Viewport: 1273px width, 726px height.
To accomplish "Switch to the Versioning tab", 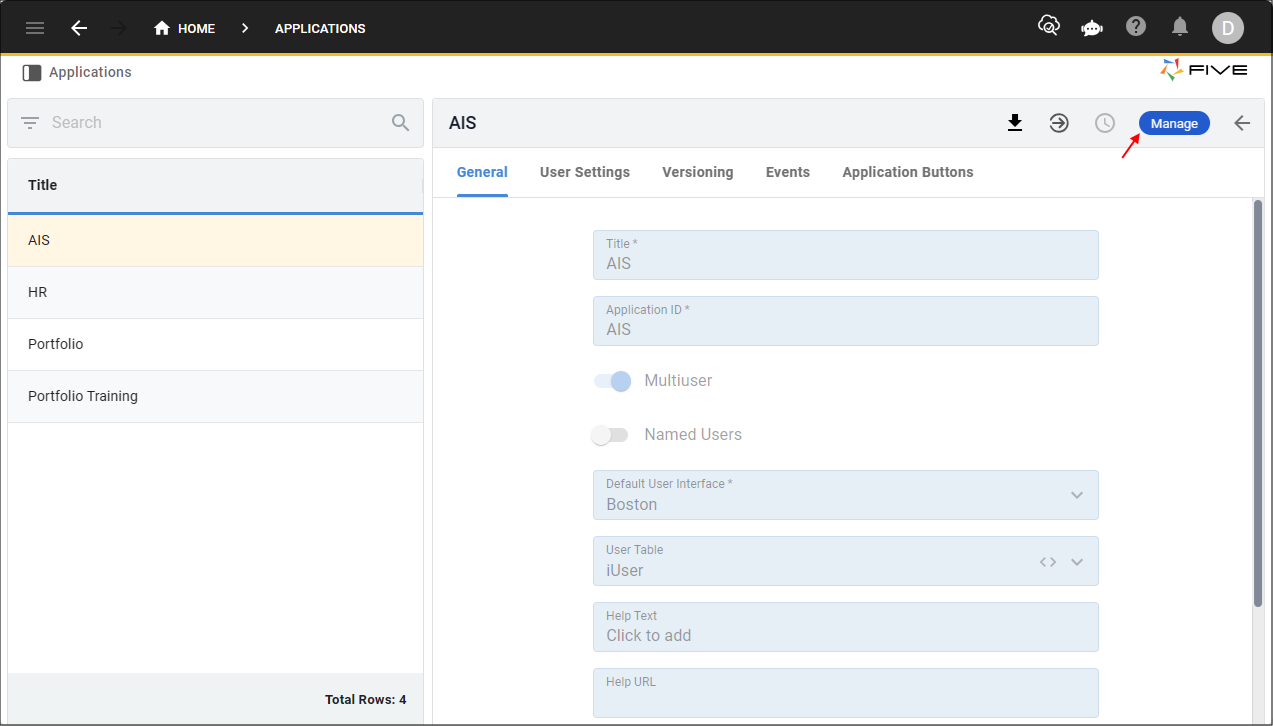I will 697,172.
